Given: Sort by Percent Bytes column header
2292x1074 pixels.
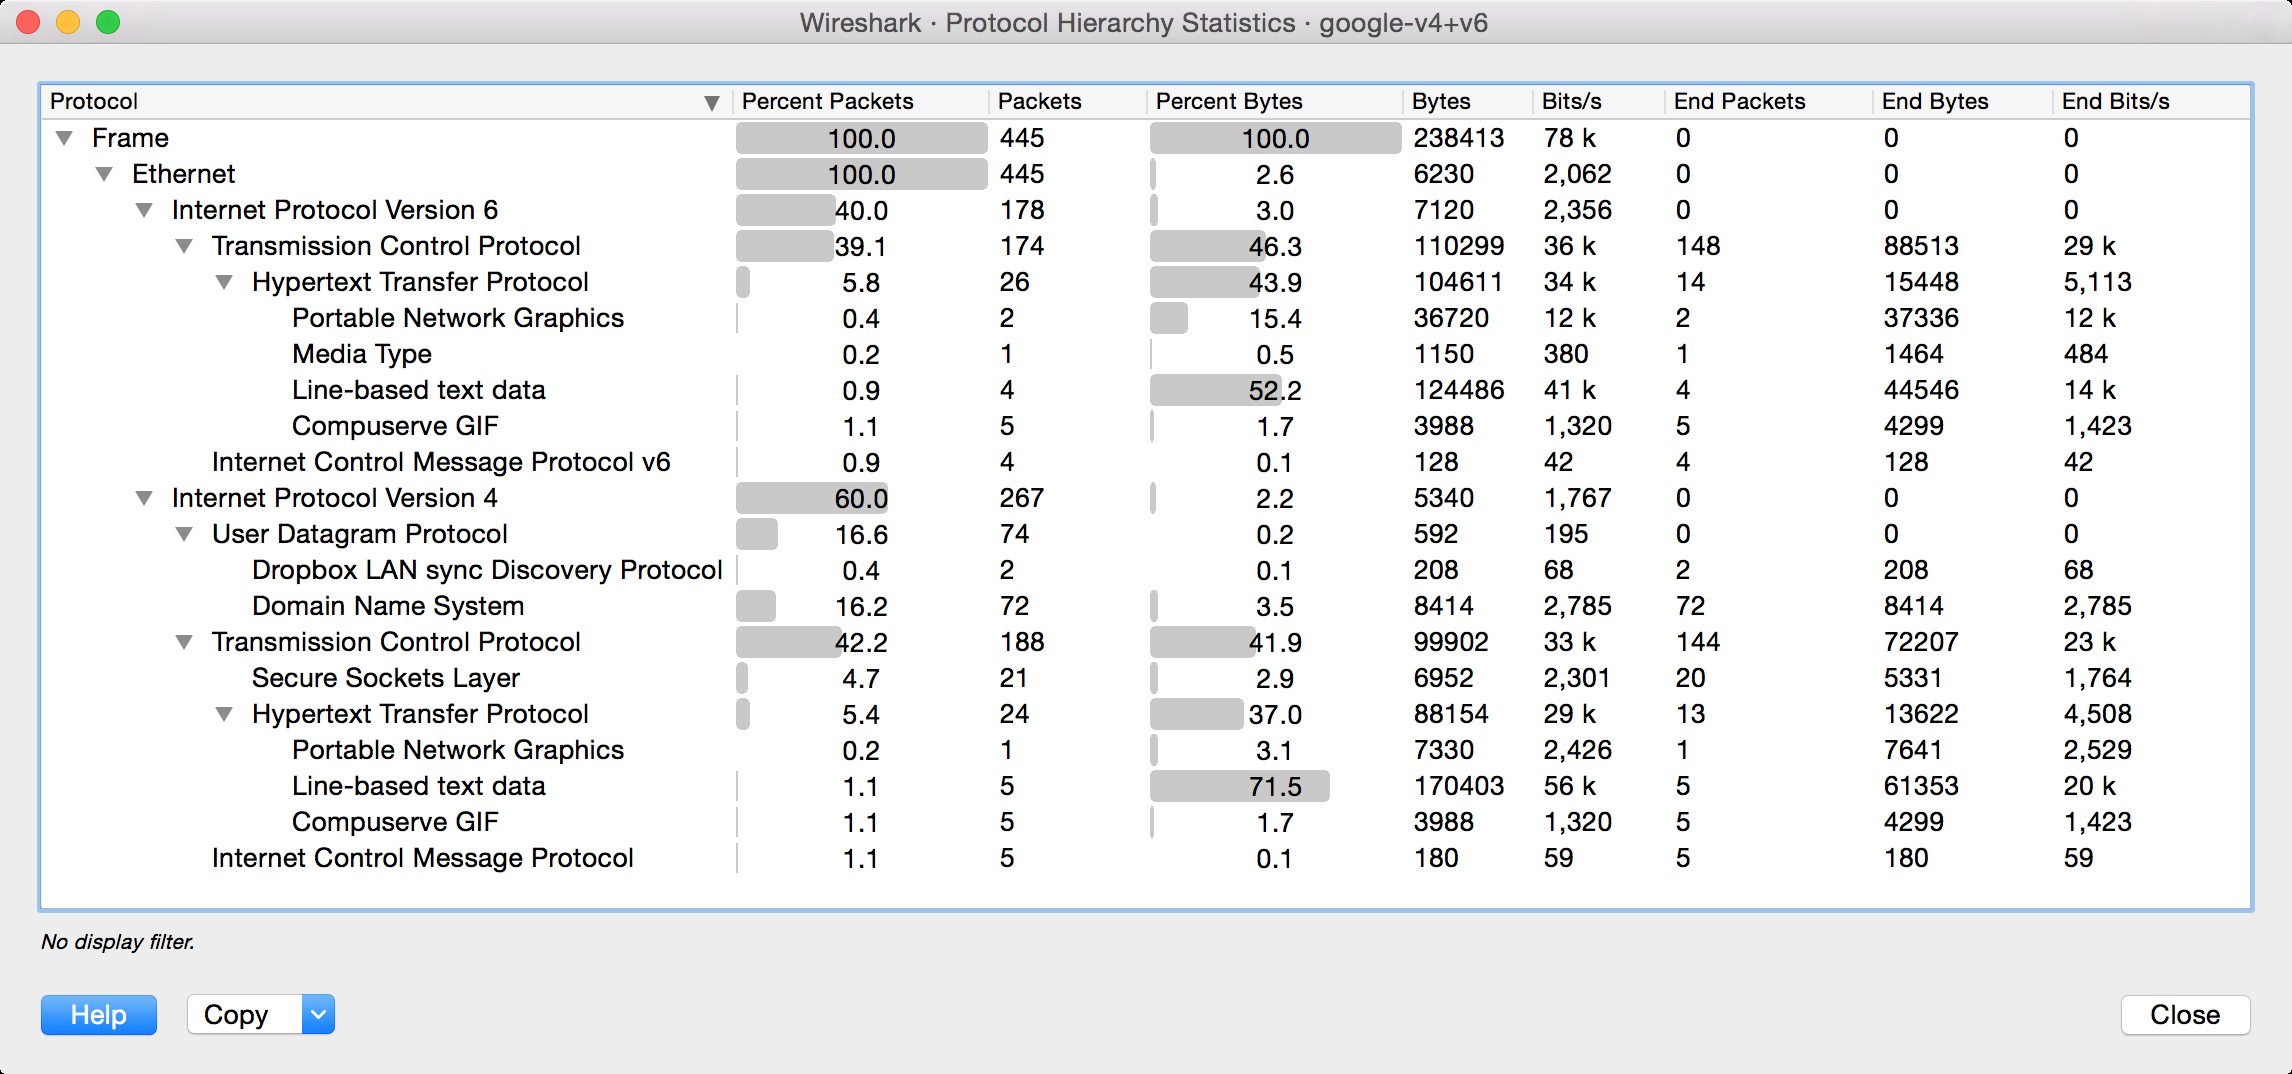Looking at the screenshot, I should point(1228,101).
